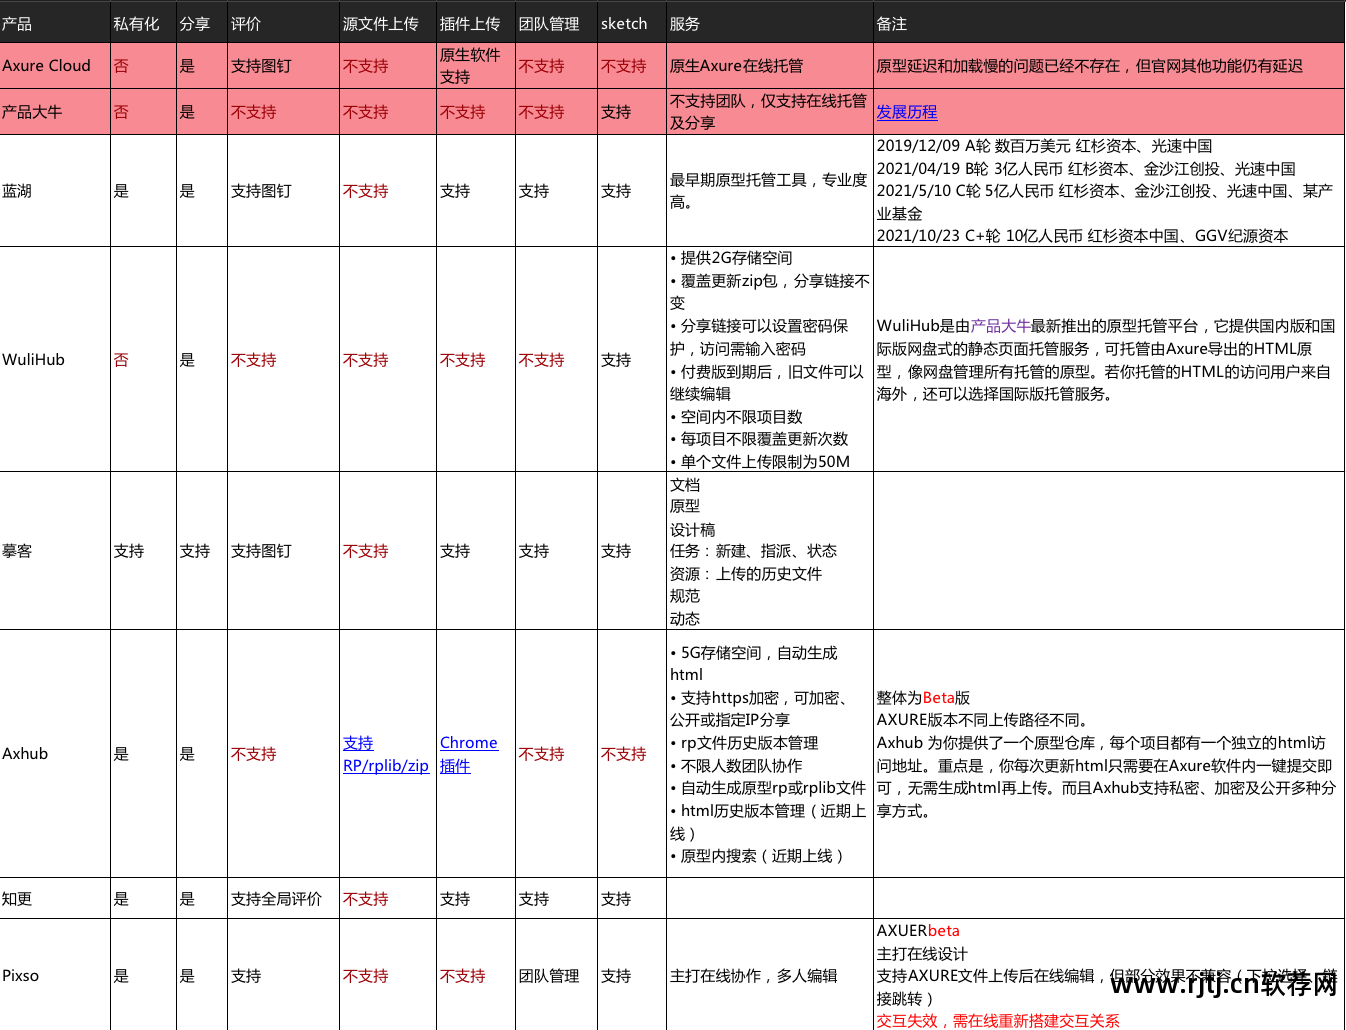Select 摹客 service cell listing 文档 原型 设计稿
This screenshot has height=1030, width=1346.
pyautogui.click(x=770, y=551)
